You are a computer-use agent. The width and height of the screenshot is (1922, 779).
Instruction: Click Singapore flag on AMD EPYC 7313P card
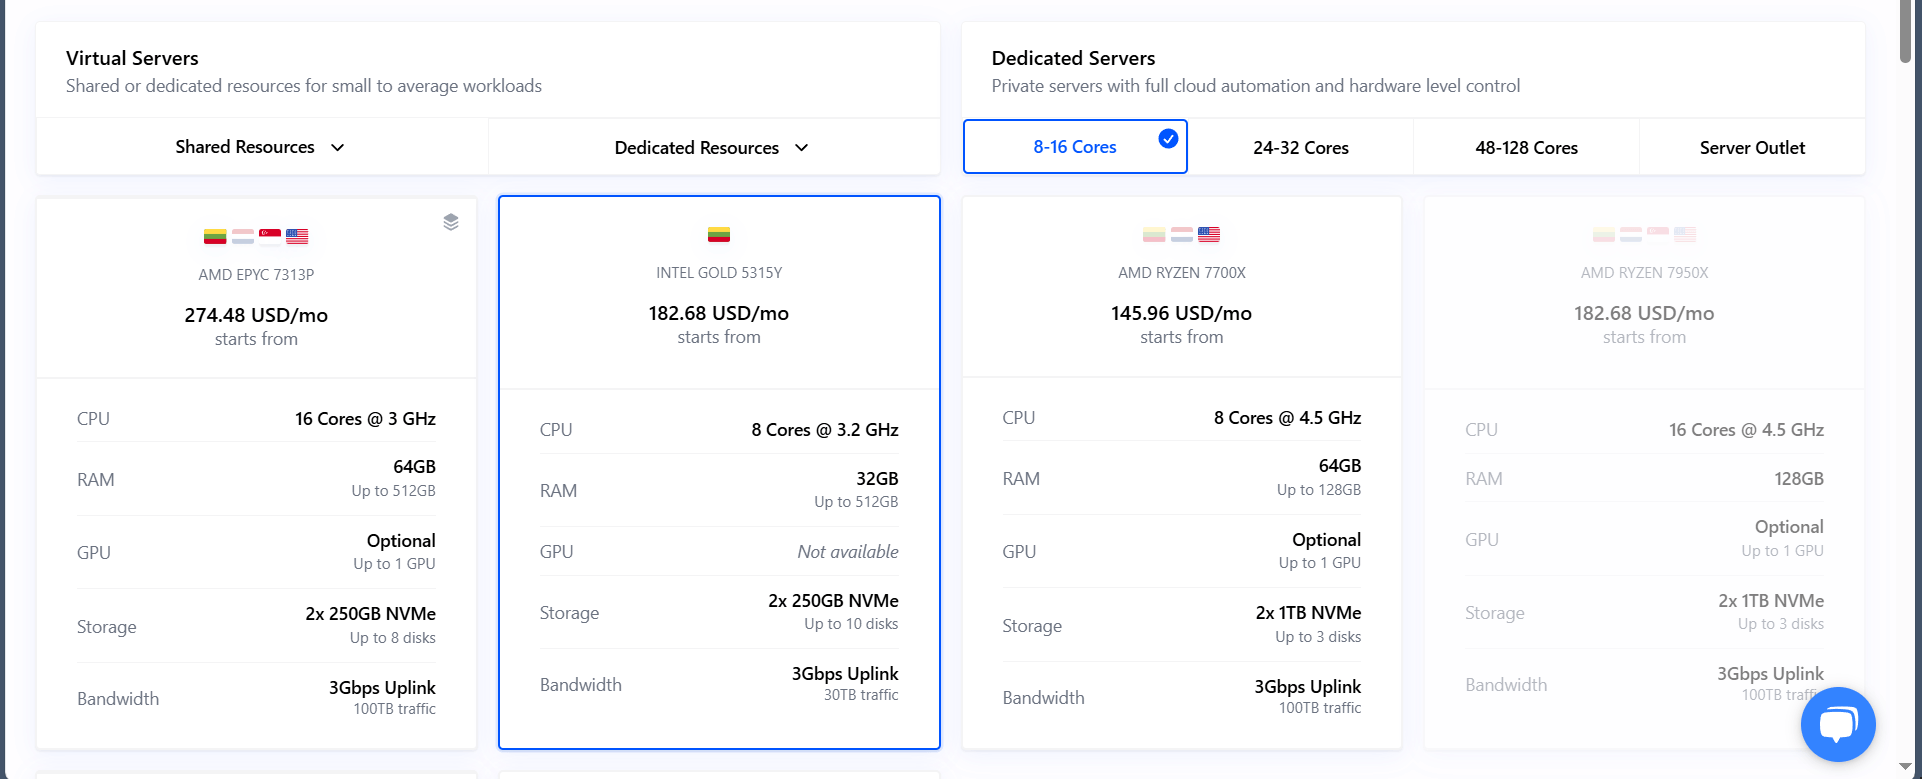tap(270, 237)
